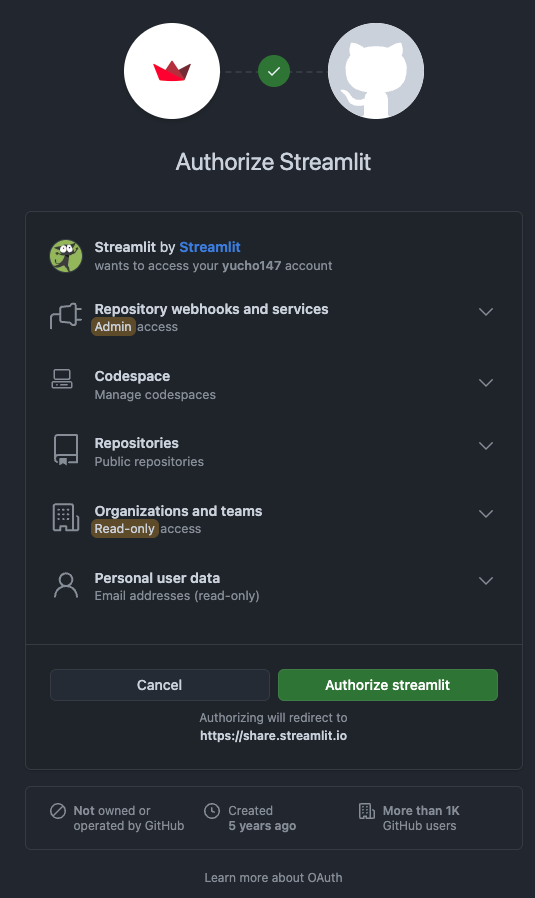Click the Cancel button
The width and height of the screenshot is (535, 898).
(160, 685)
